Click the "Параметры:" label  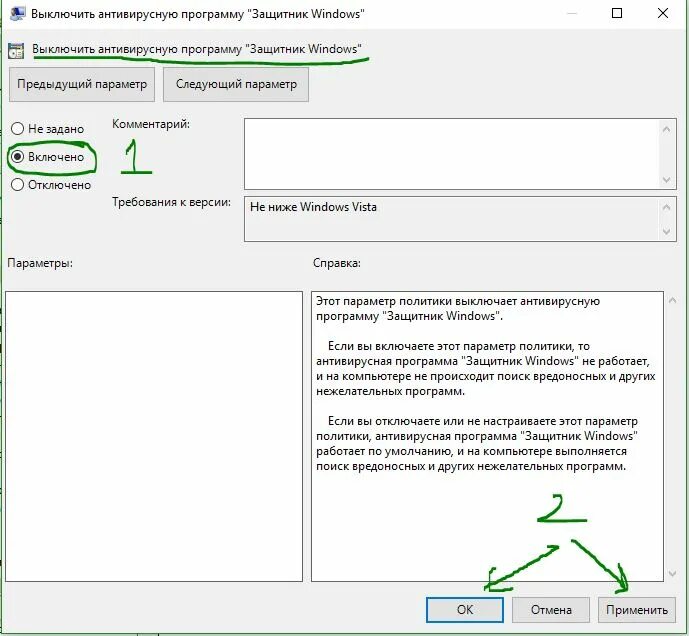[x=40, y=263]
